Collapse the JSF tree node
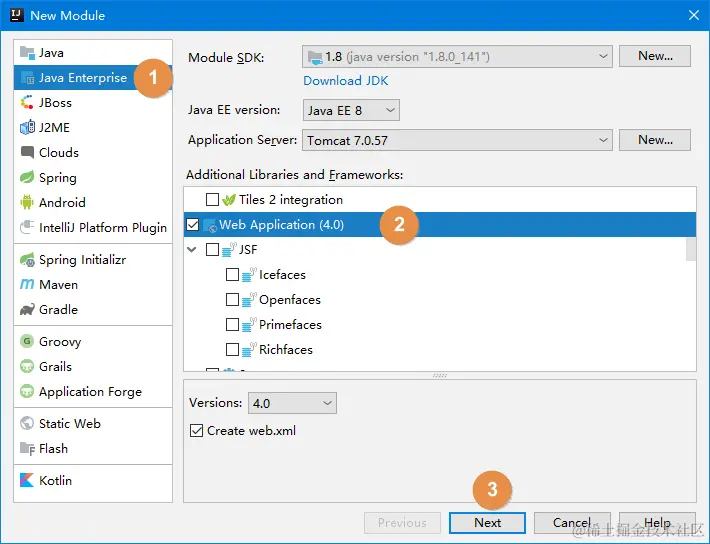This screenshot has height=544, width=710. click(x=192, y=250)
